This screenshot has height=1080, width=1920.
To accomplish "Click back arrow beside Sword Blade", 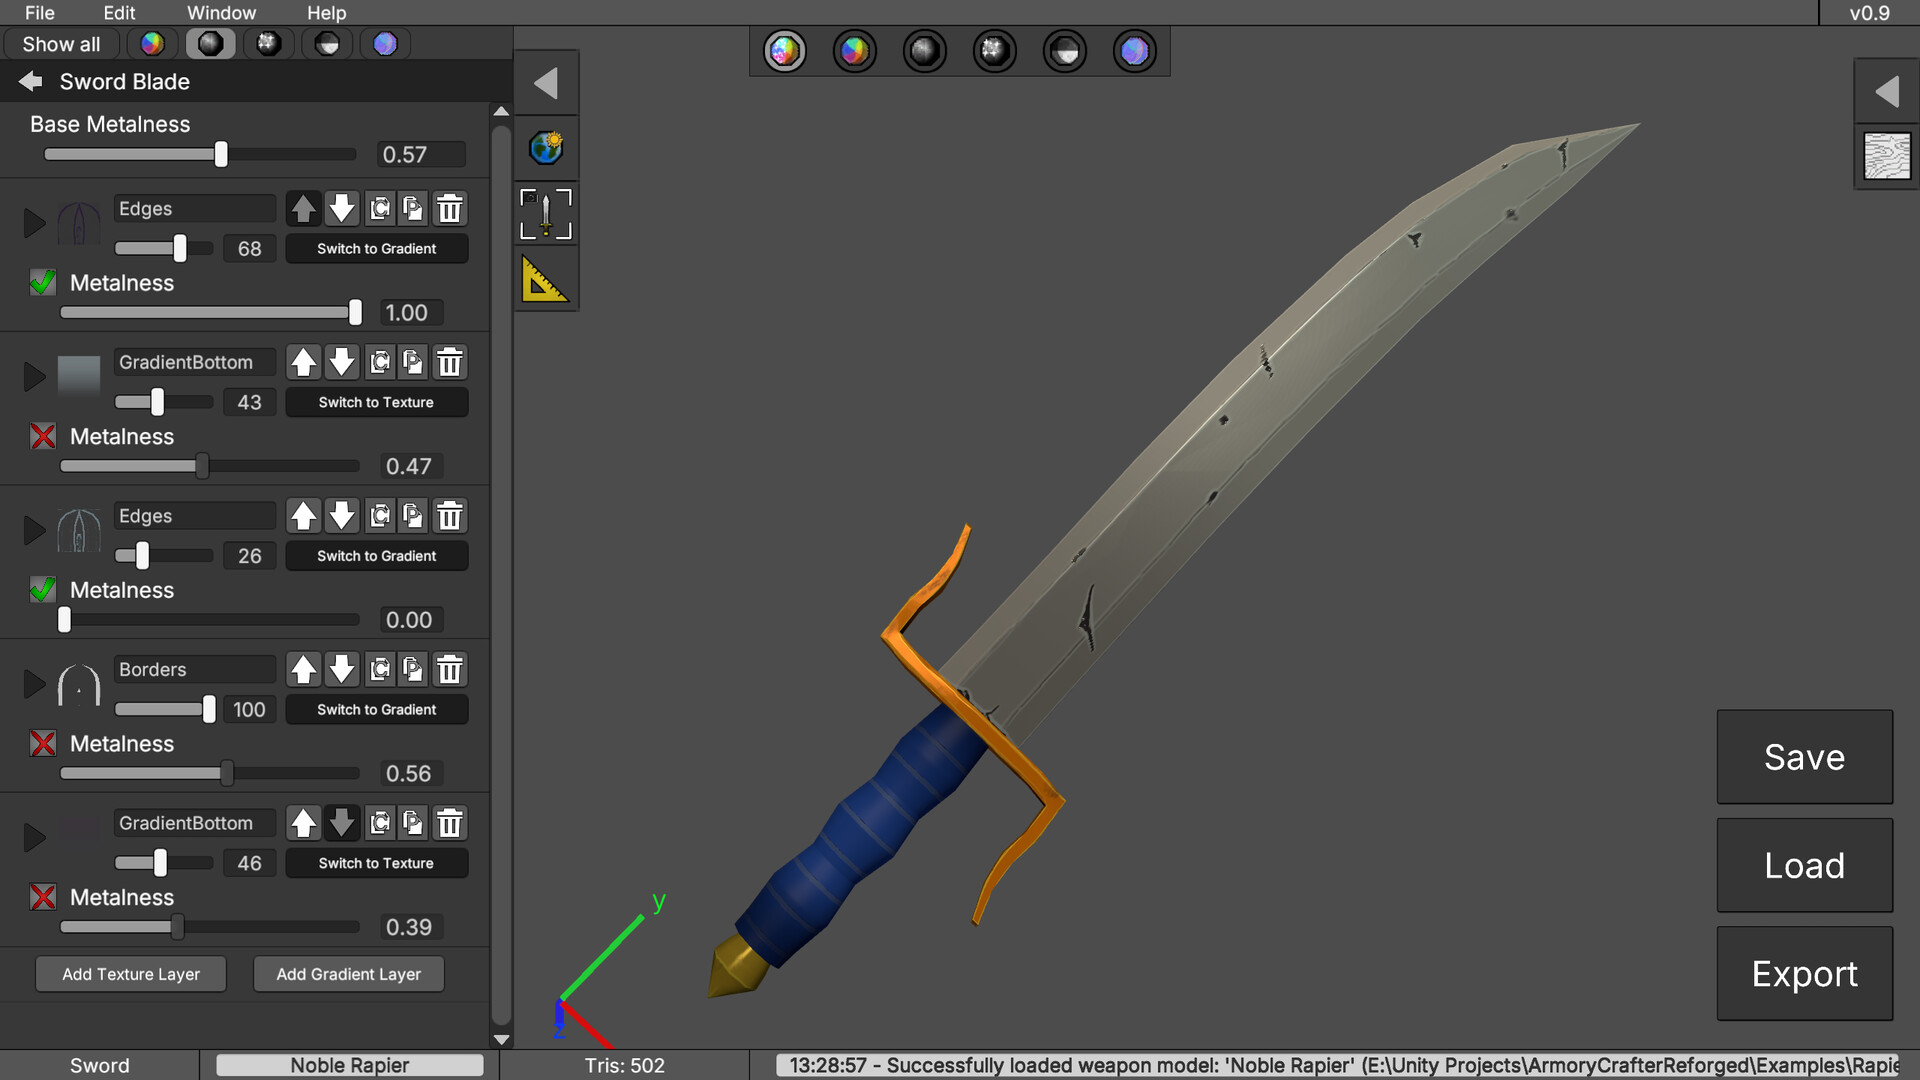I will pos(31,81).
